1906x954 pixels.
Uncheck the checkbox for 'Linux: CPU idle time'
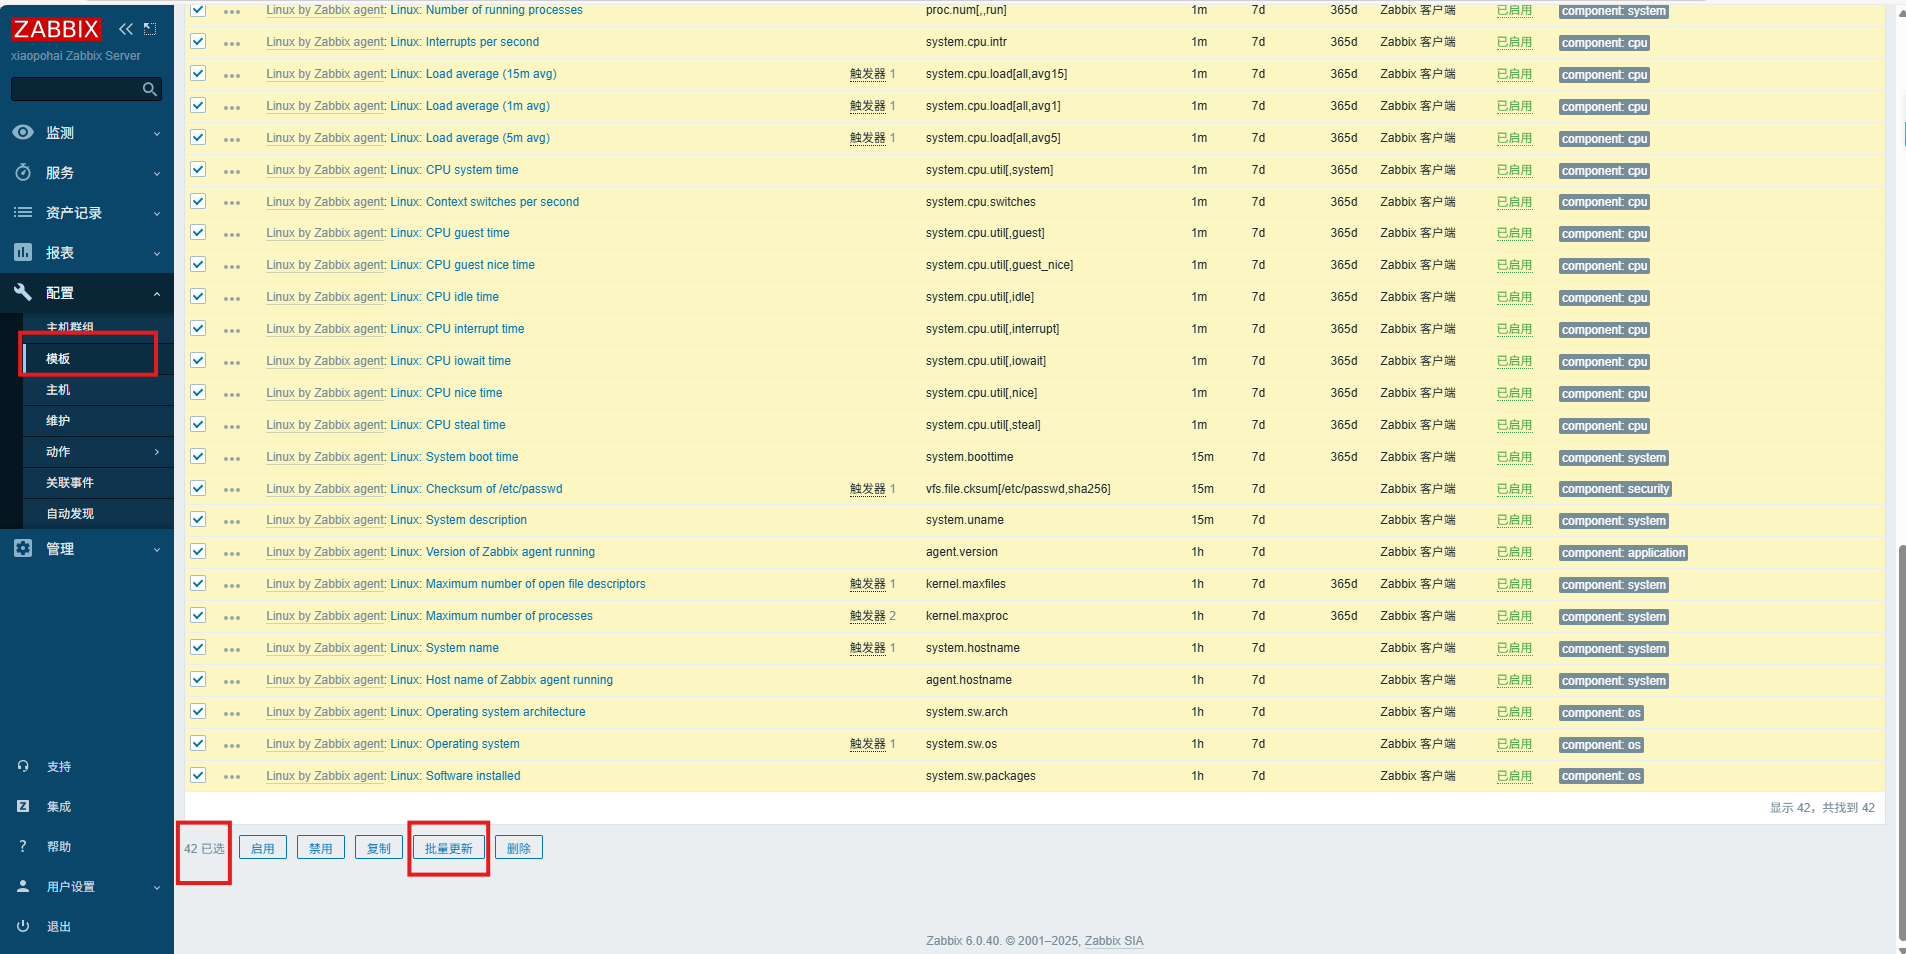(x=198, y=296)
